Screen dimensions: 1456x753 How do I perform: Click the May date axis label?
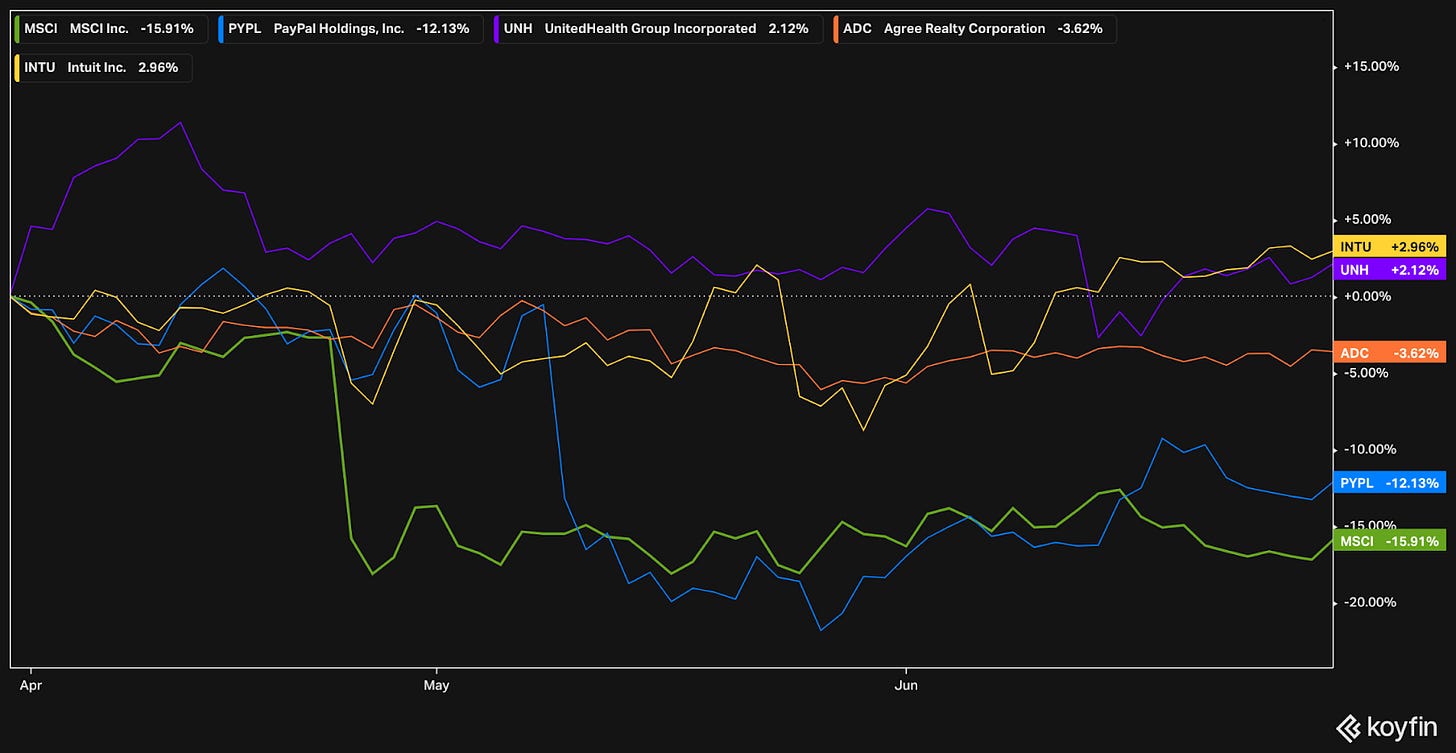pos(436,686)
